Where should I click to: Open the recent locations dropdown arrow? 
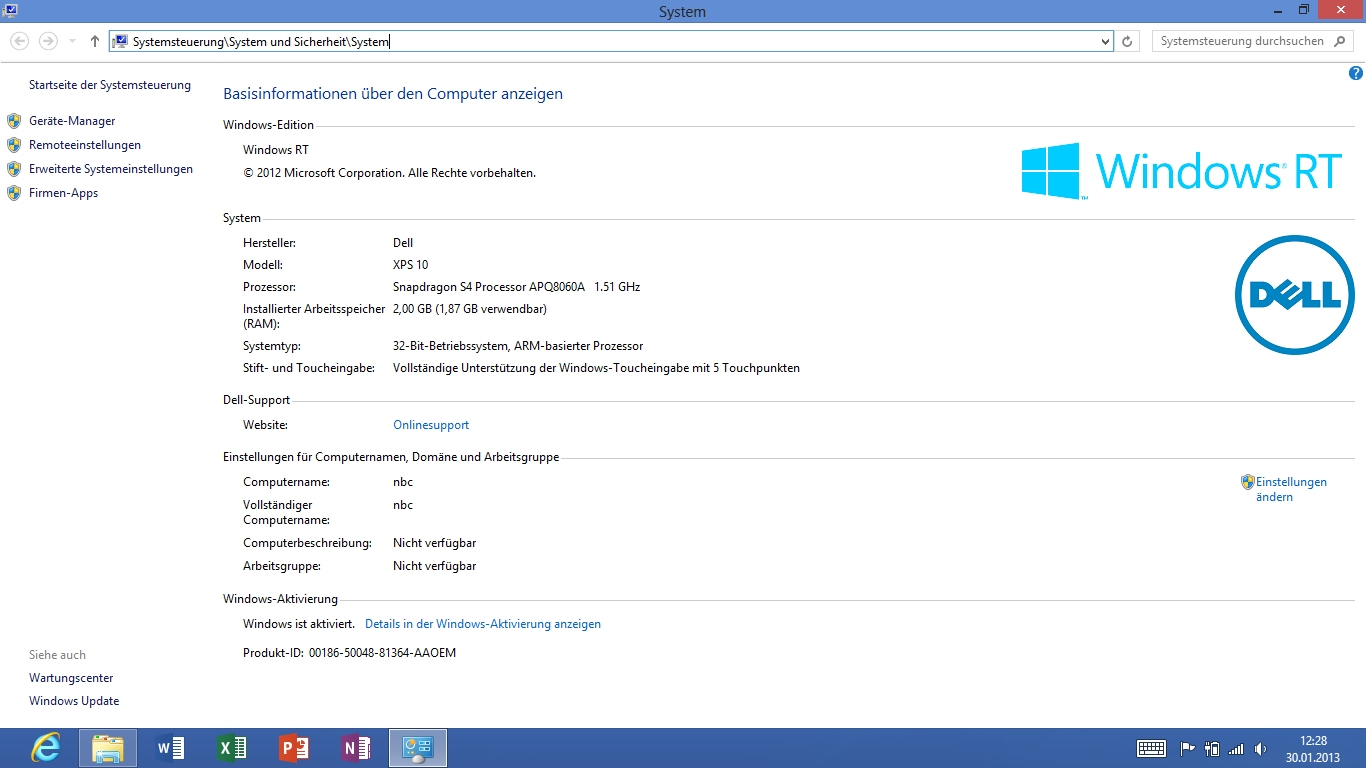click(x=72, y=41)
